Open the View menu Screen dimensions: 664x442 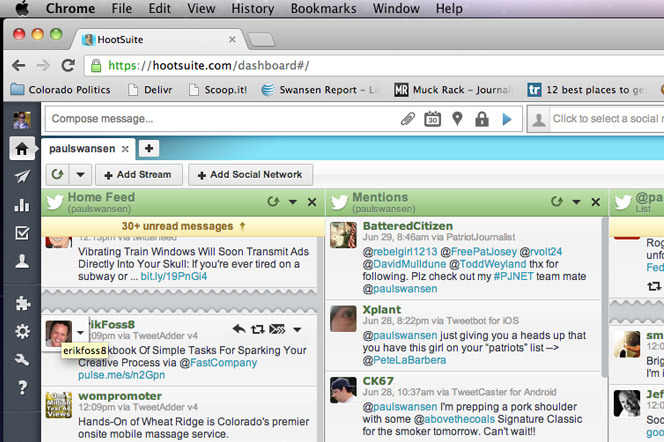coord(201,8)
